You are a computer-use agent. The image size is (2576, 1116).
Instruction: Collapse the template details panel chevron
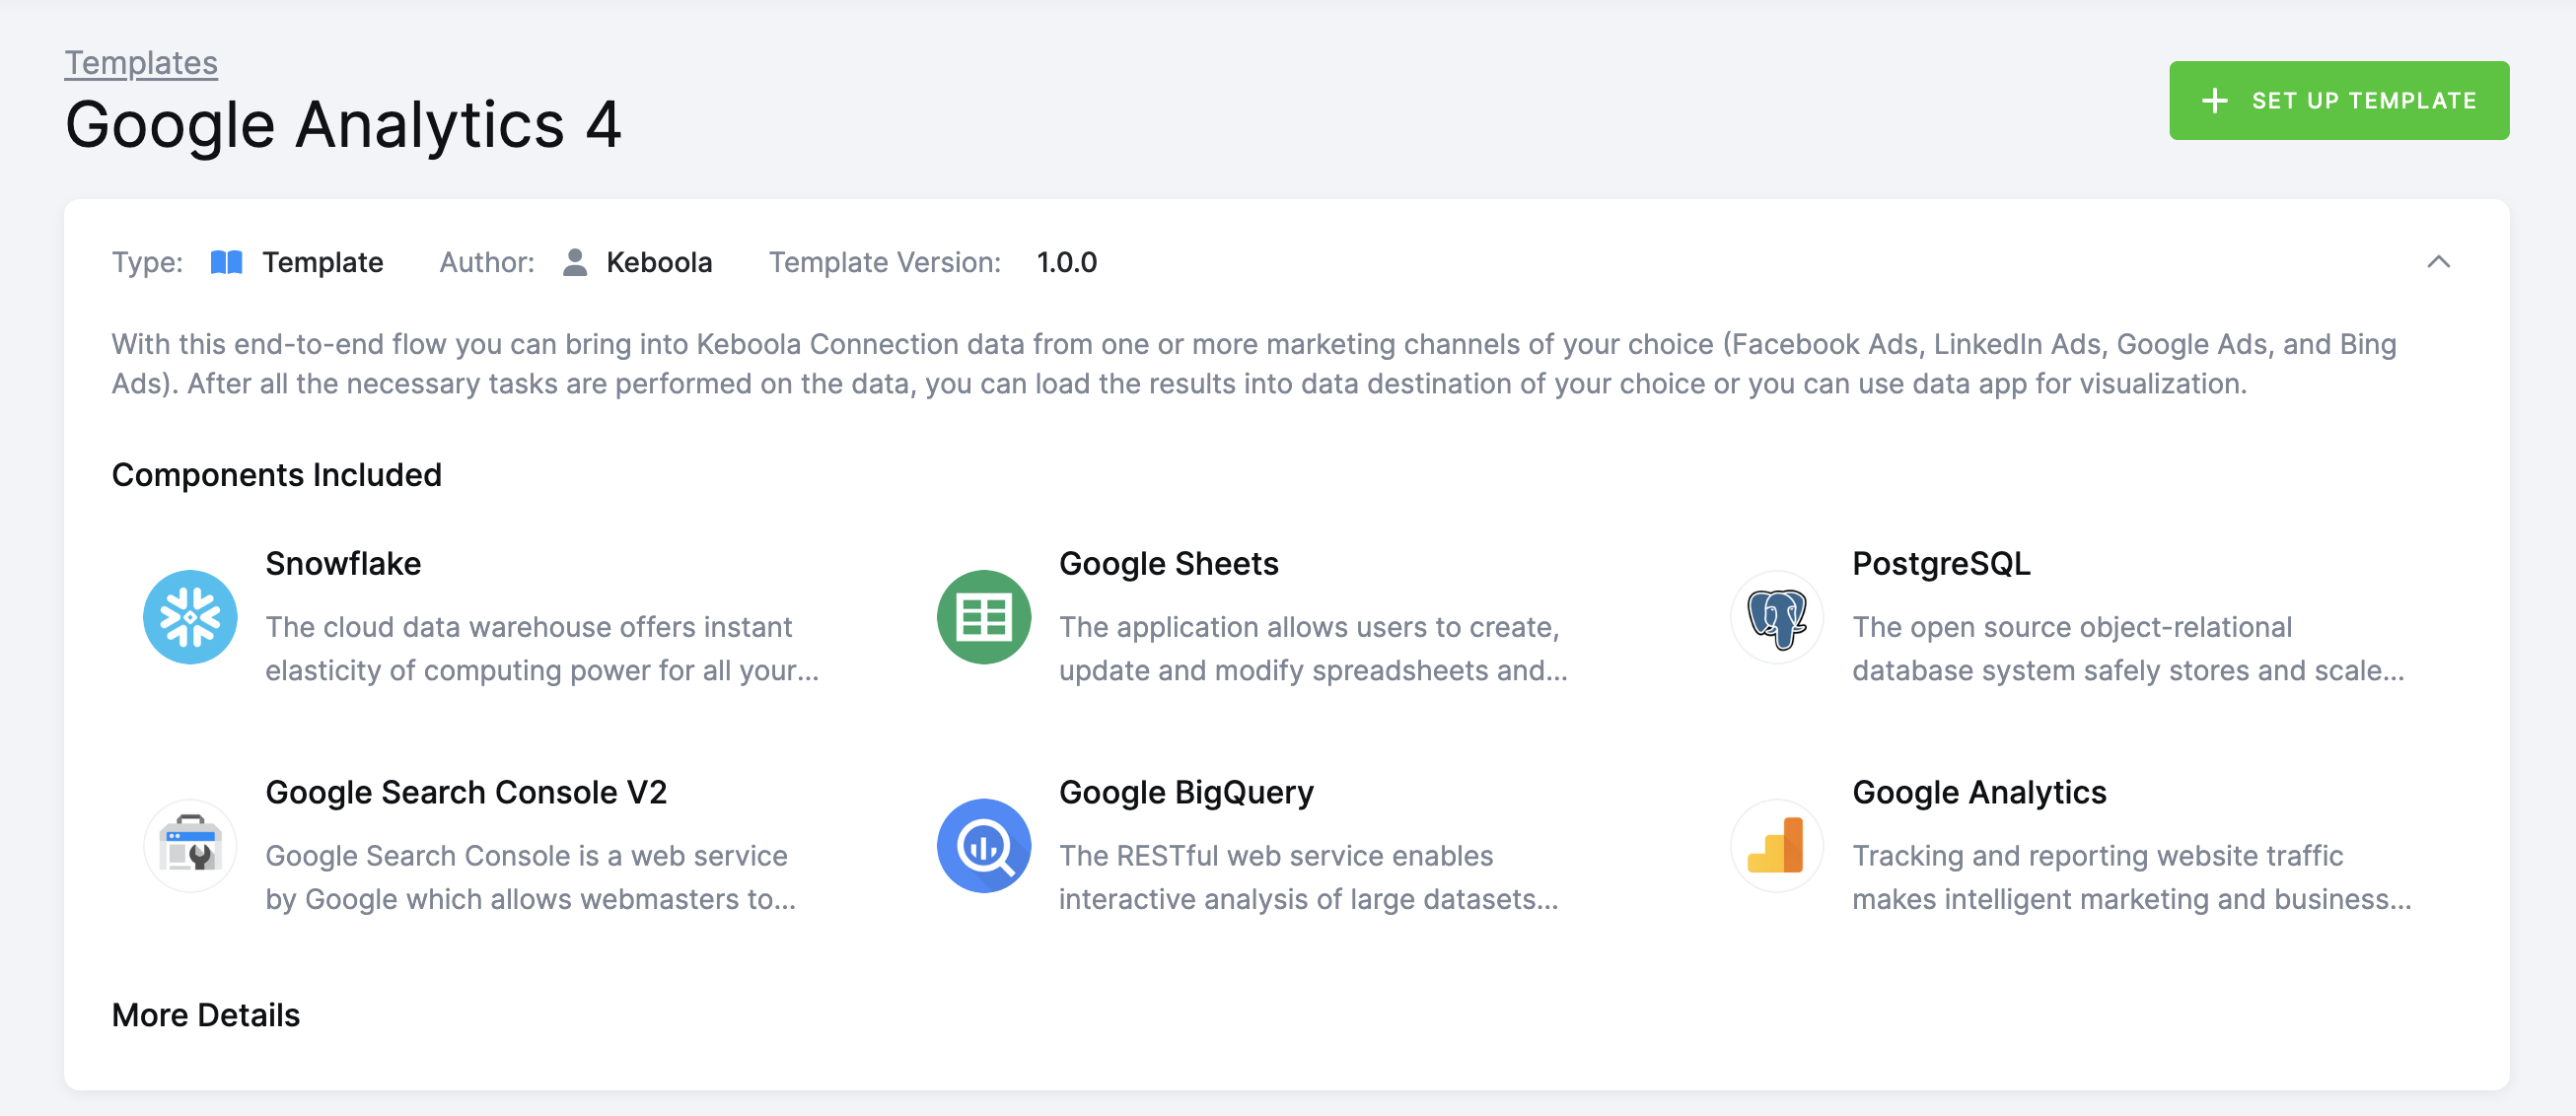2438,262
